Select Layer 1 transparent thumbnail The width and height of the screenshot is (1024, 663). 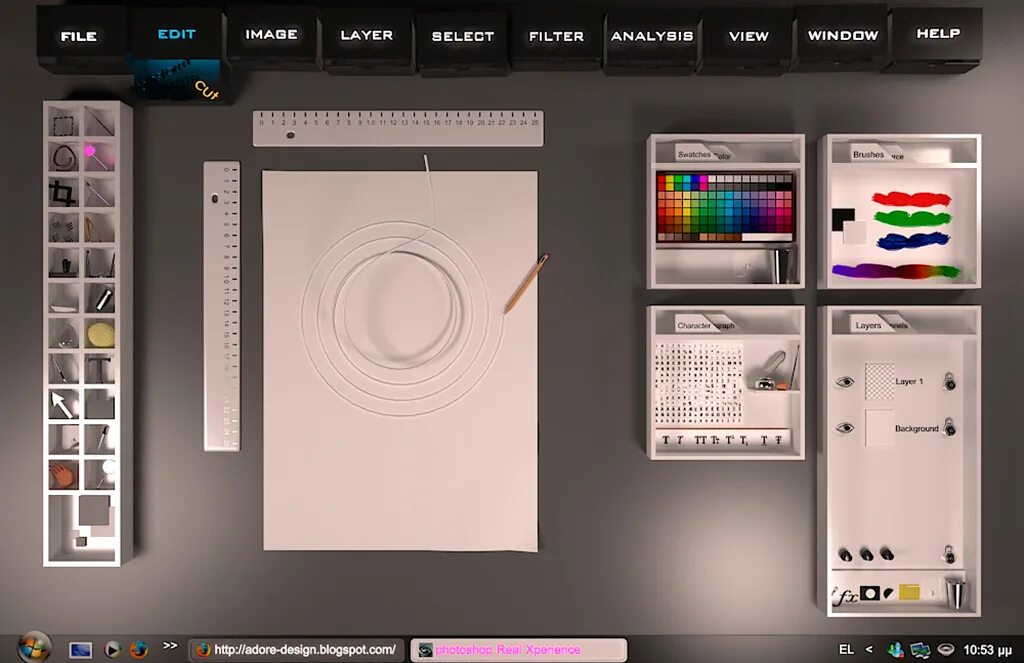point(879,381)
